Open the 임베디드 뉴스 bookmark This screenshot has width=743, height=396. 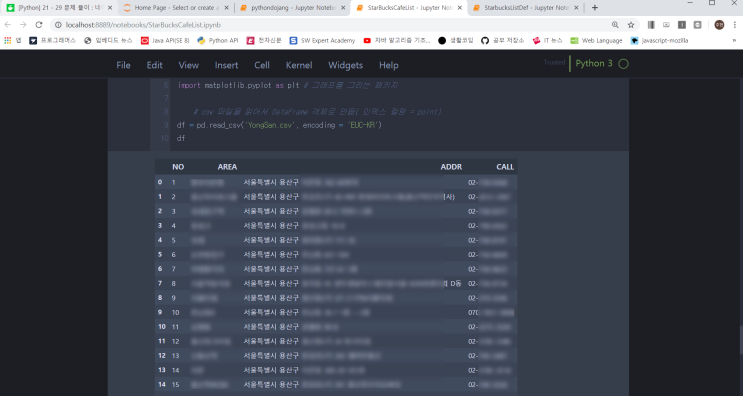(x=108, y=41)
